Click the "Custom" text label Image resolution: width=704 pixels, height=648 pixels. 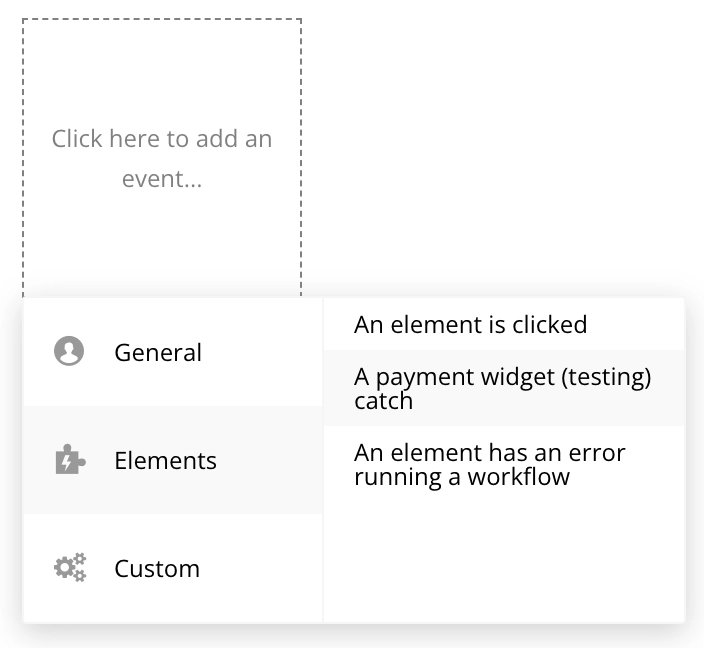157,569
